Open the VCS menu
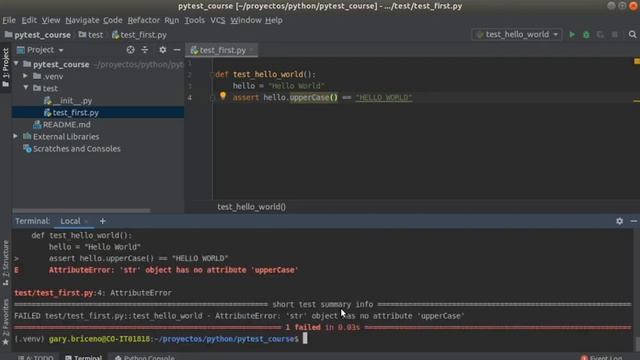This screenshot has height=360, width=640. pyautogui.click(x=218, y=20)
